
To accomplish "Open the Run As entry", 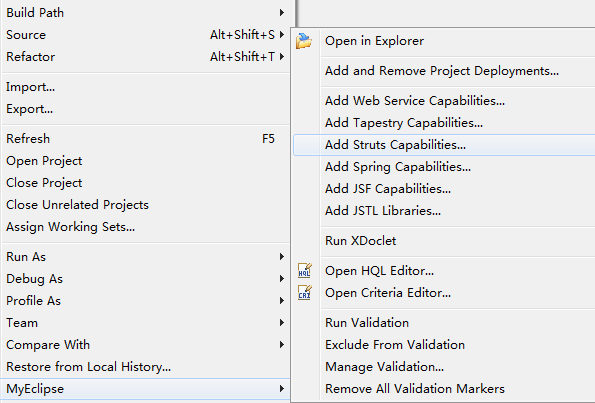I will click(146, 257).
